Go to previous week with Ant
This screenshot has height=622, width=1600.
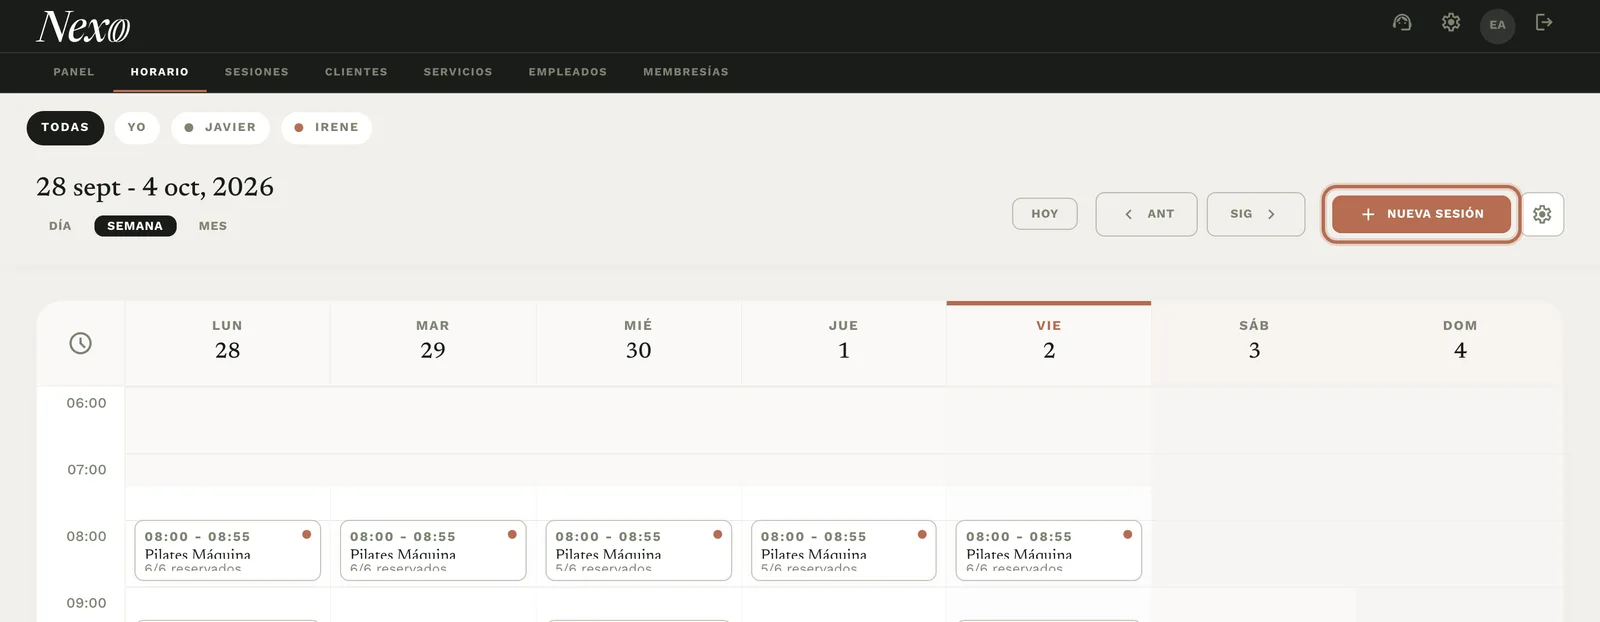tap(1146, 214)
